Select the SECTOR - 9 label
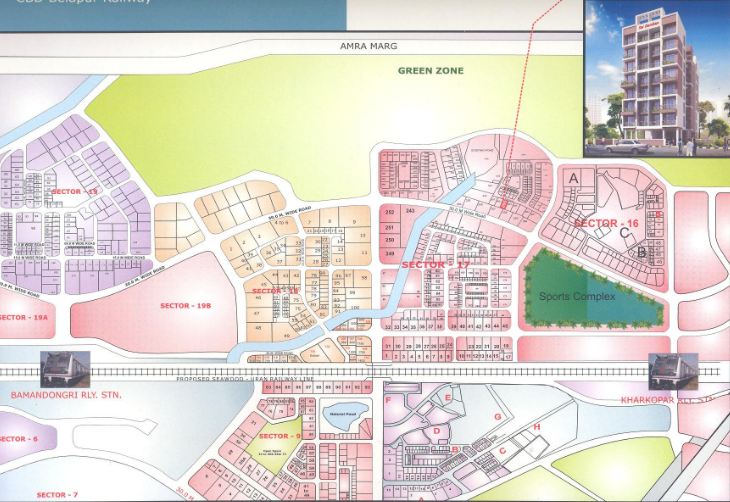 [280, 436]
